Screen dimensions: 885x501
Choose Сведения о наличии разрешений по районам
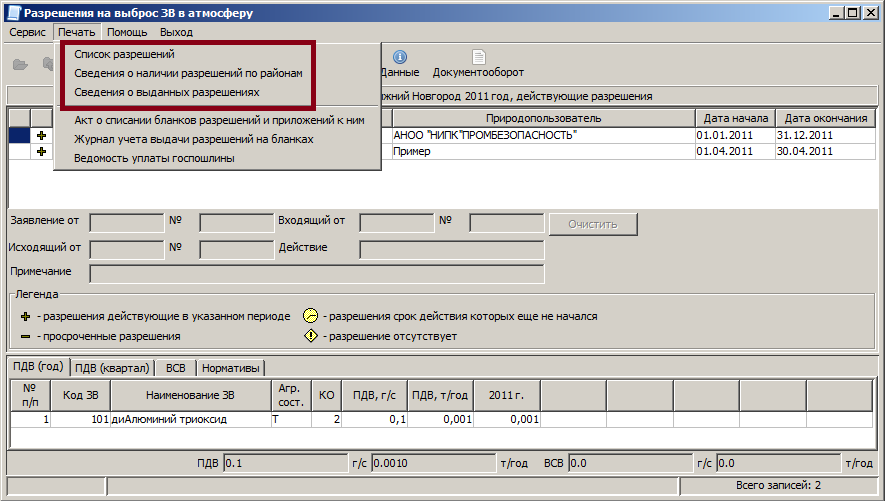click(188, 73)
